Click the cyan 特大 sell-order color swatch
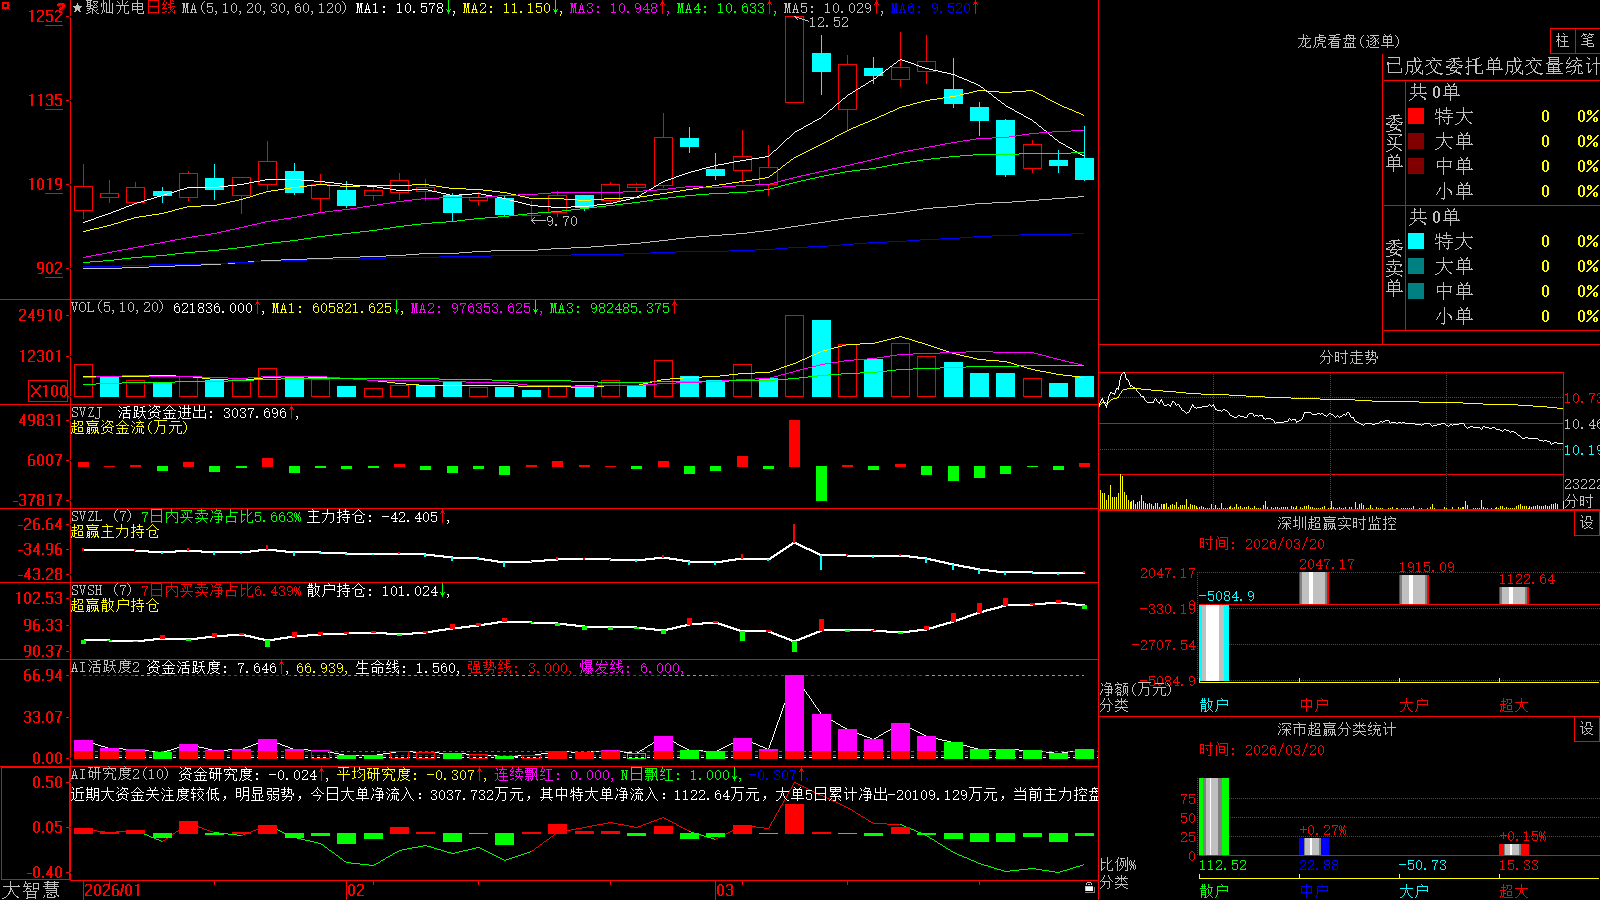The width and height of the screenshot is (1600, 900). click(x=1416, y=241)
